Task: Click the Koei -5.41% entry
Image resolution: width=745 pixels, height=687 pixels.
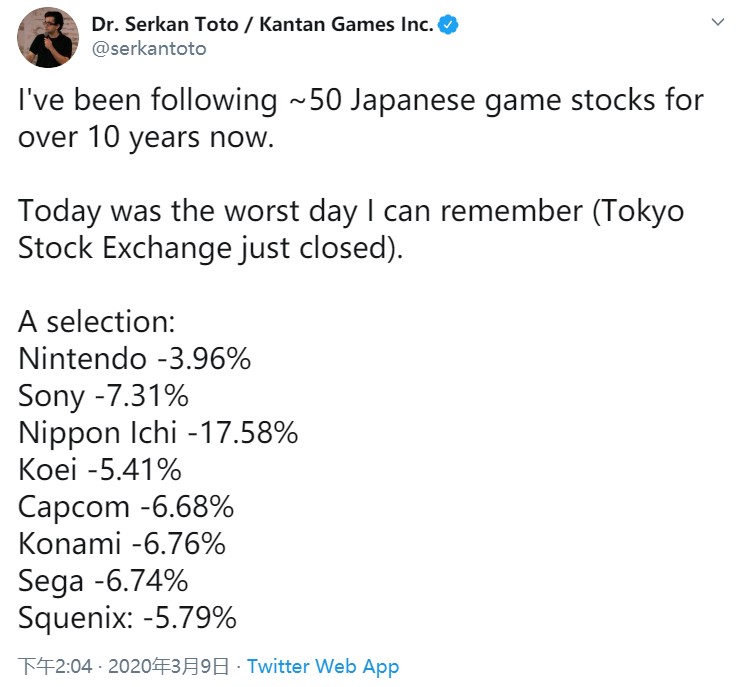Action: point(100,470)
